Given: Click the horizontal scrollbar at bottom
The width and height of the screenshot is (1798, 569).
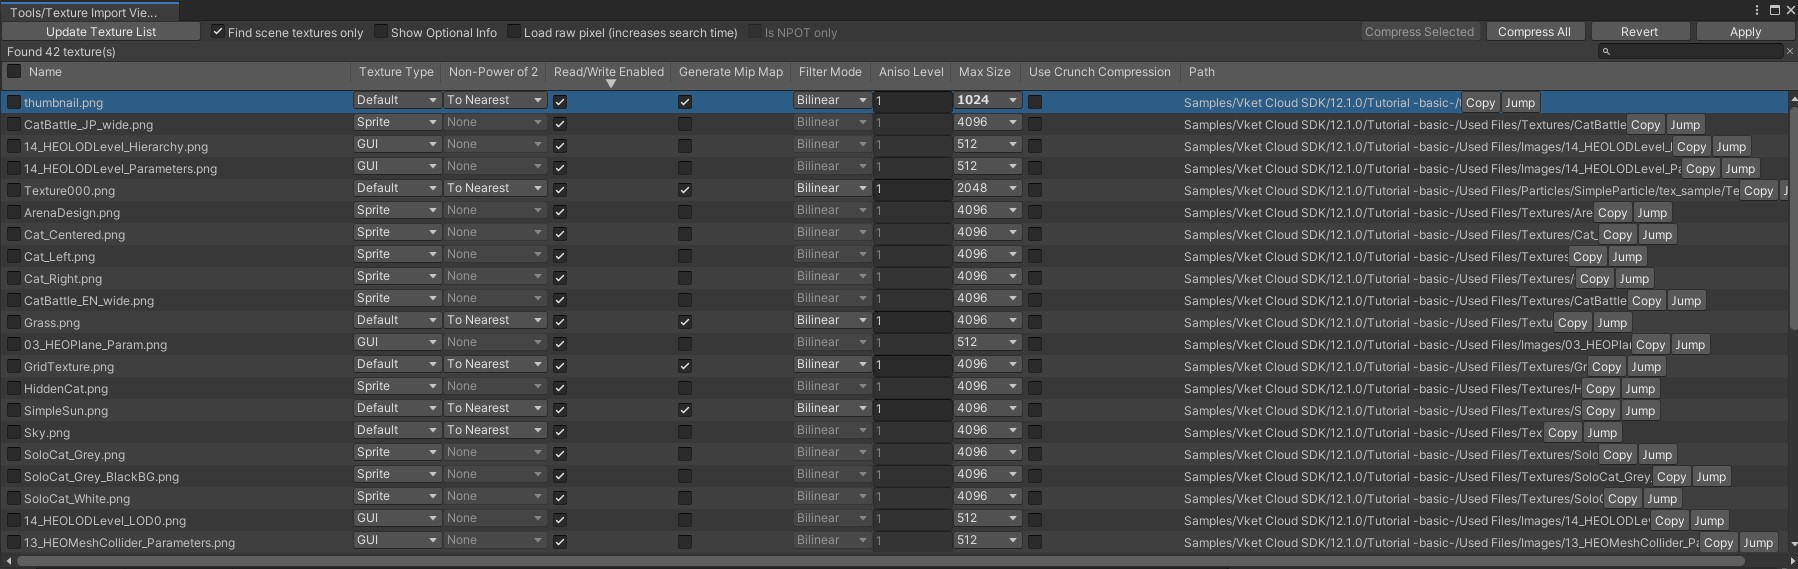Looking at the screenshot, I should (880, 562).
